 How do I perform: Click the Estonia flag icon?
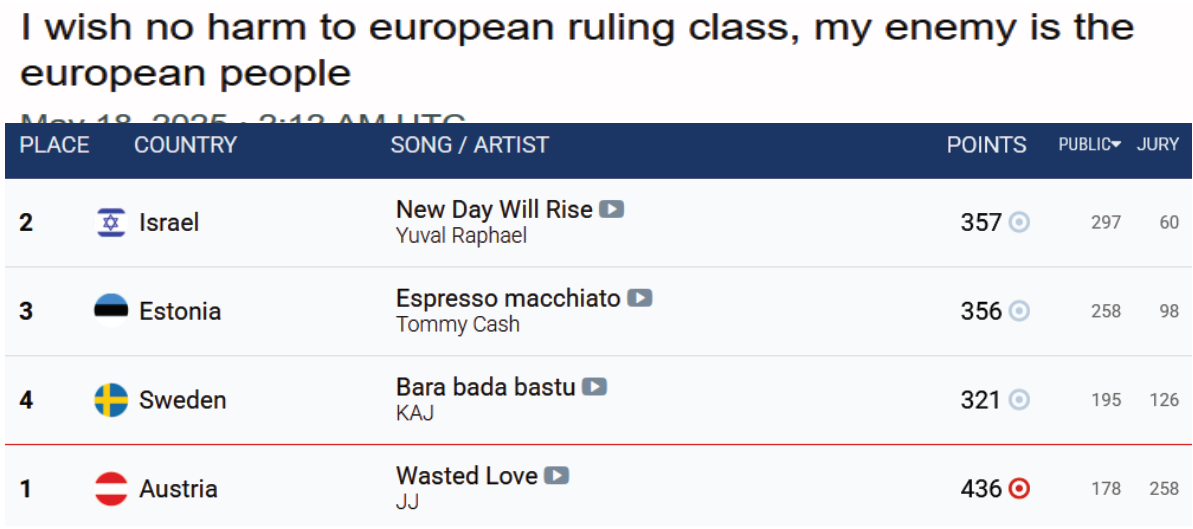point(111,311)
